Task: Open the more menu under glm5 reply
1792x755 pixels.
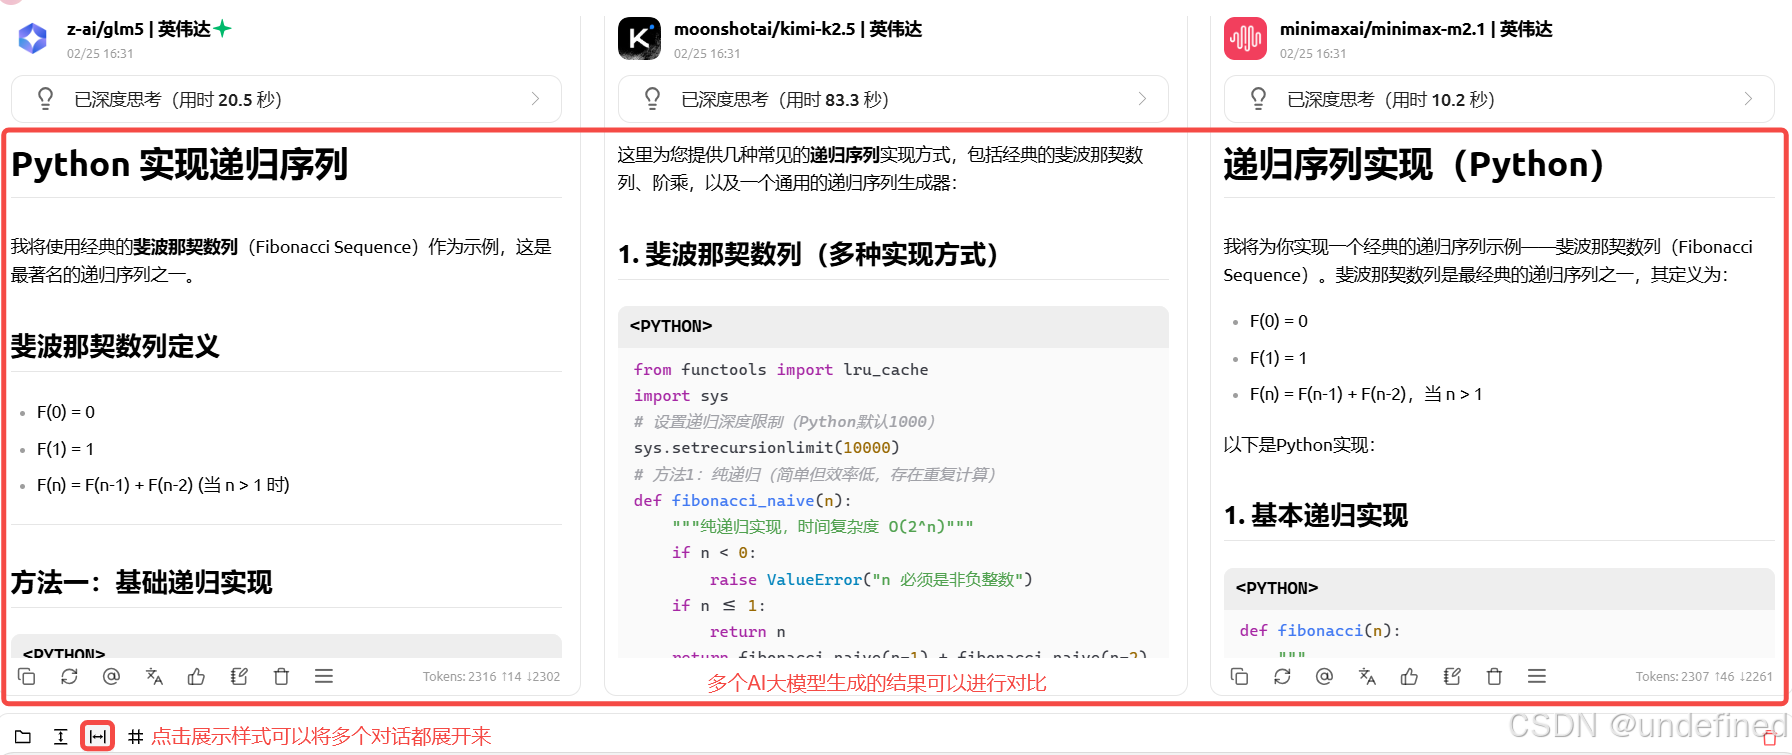Action: point(324,677)
